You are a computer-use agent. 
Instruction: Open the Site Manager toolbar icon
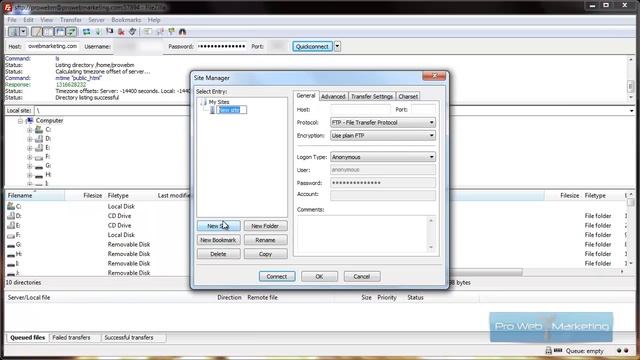(13, 31)
